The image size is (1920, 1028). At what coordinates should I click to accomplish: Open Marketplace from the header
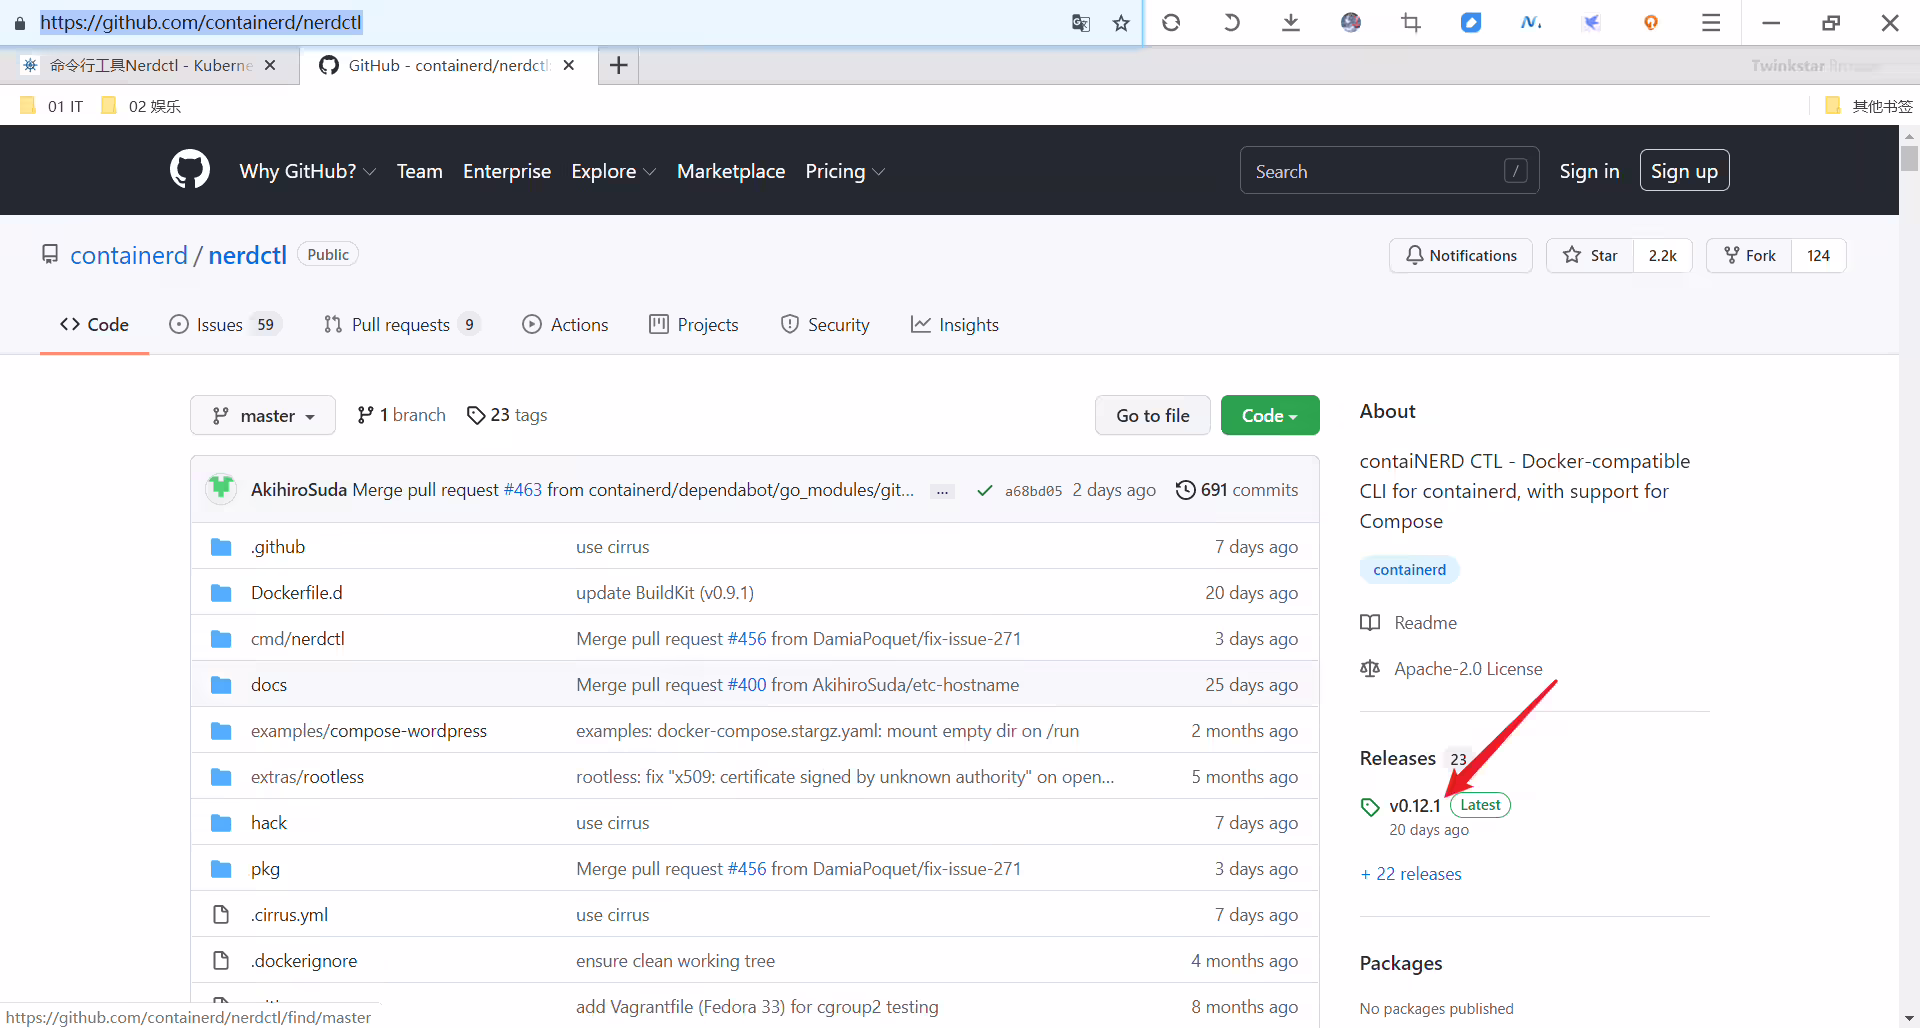(x=731, y=171)
